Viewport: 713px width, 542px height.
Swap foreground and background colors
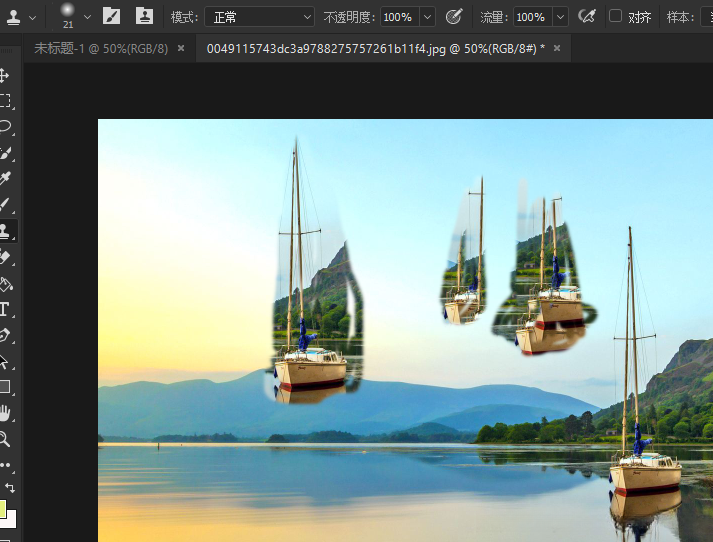(10, 488)
